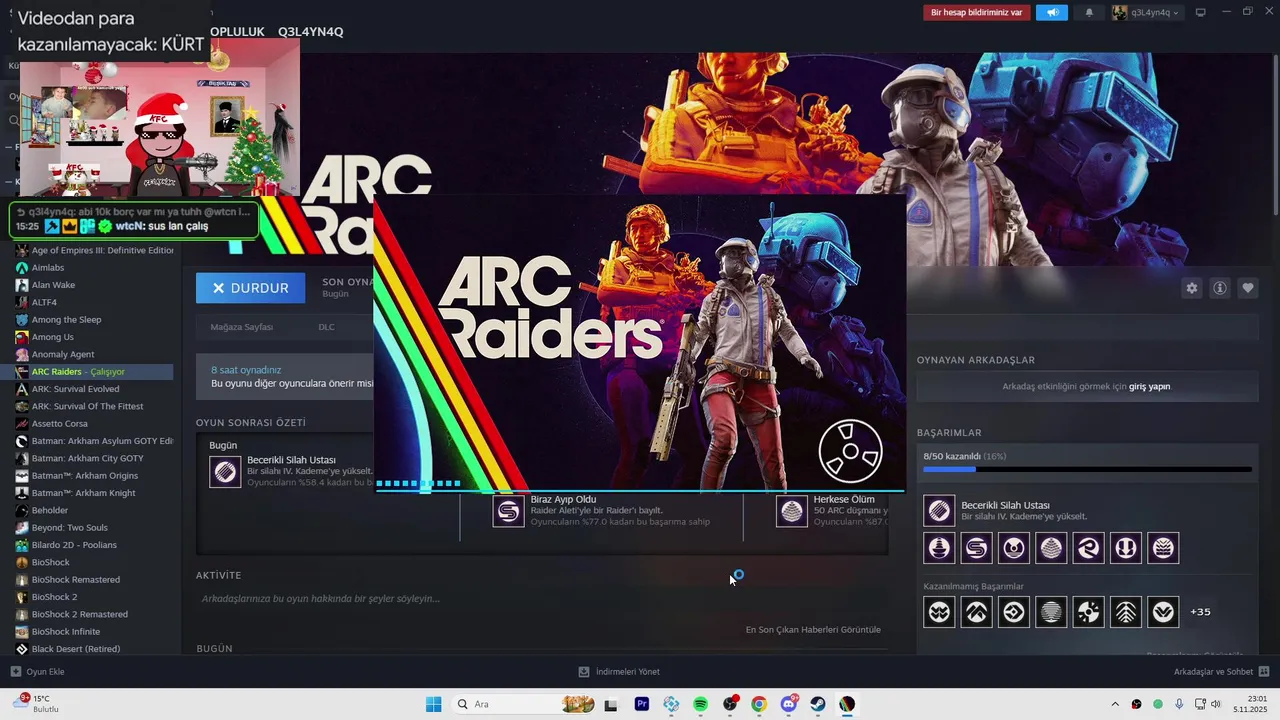Viewport: 1280px width, 720px height.
Task: Select Batman: Arkham City GOTY
Action: coord(94,458)
